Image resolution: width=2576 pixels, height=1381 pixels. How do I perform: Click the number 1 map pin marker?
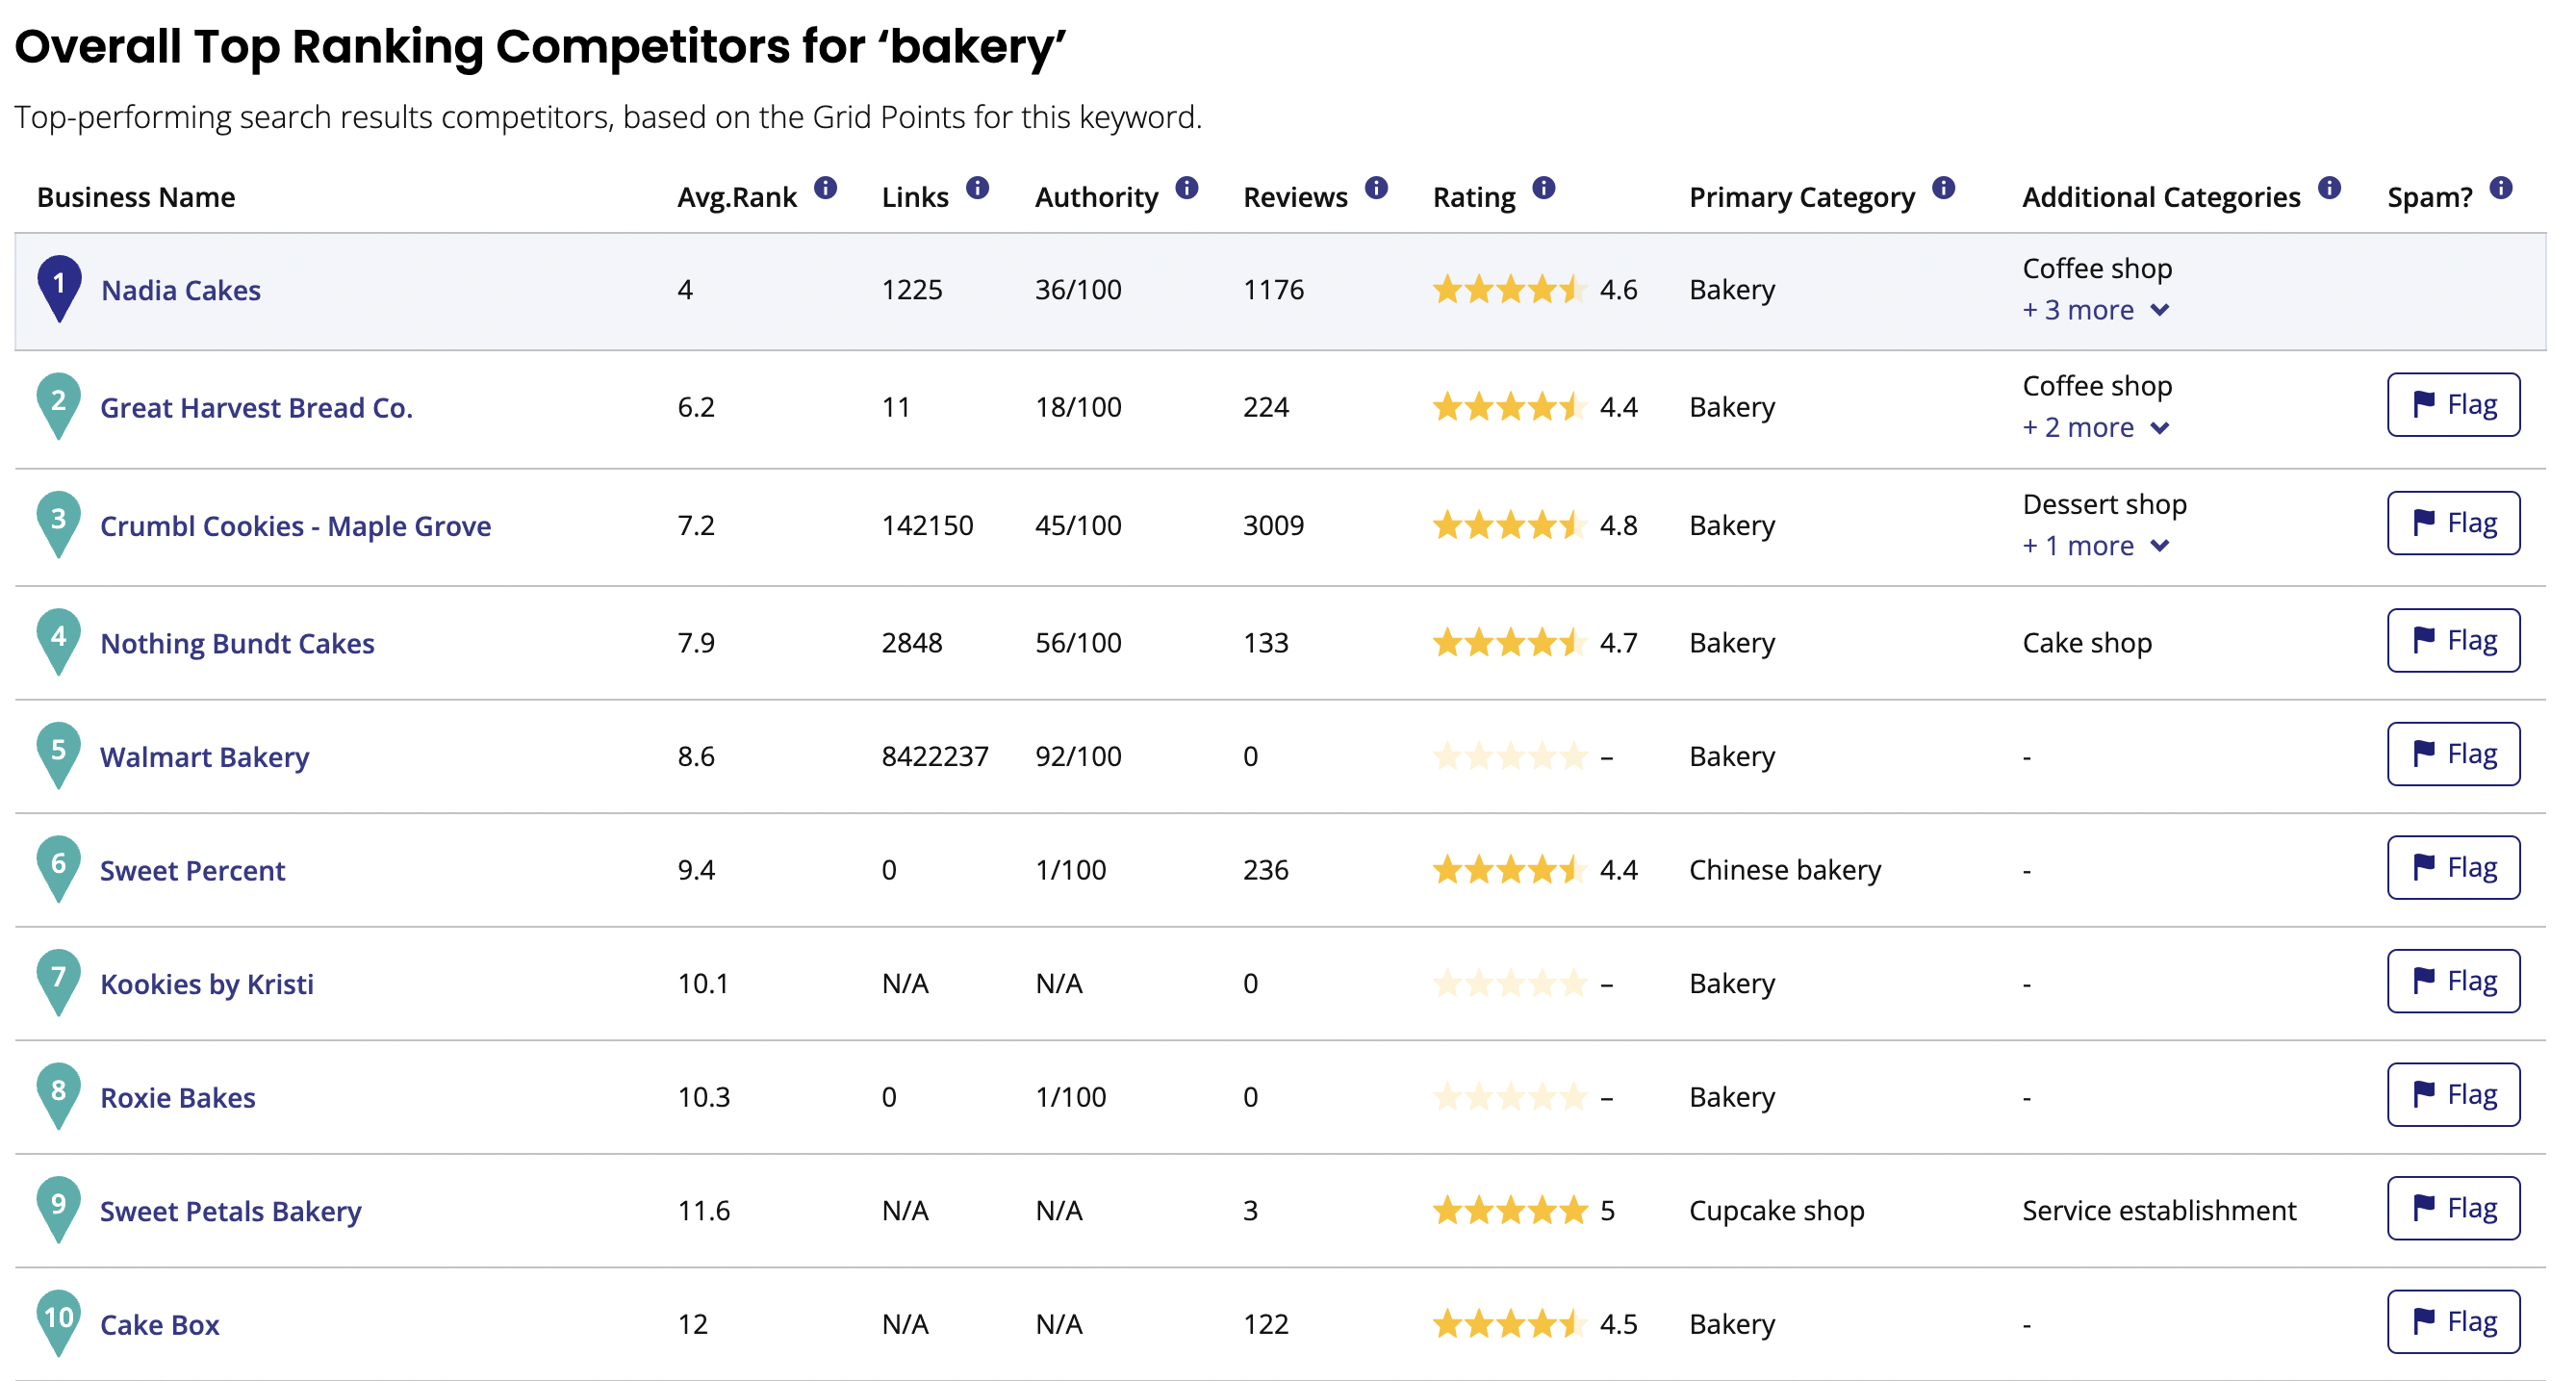pos(59,287)
